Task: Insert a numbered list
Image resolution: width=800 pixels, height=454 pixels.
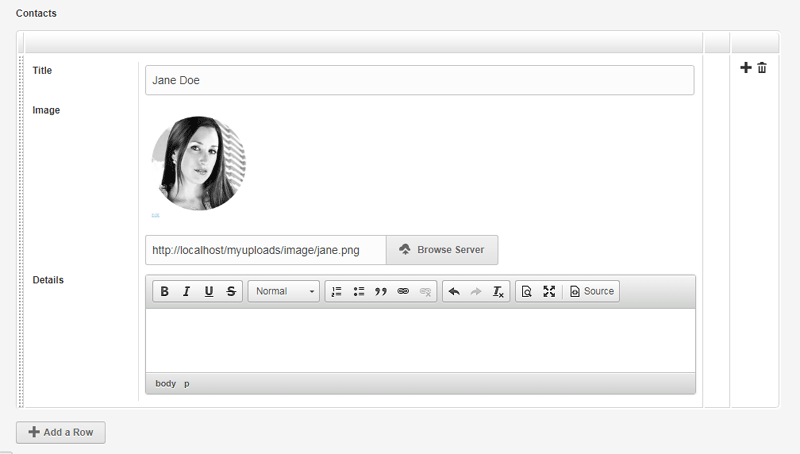Action: click(x=336, y=291)
